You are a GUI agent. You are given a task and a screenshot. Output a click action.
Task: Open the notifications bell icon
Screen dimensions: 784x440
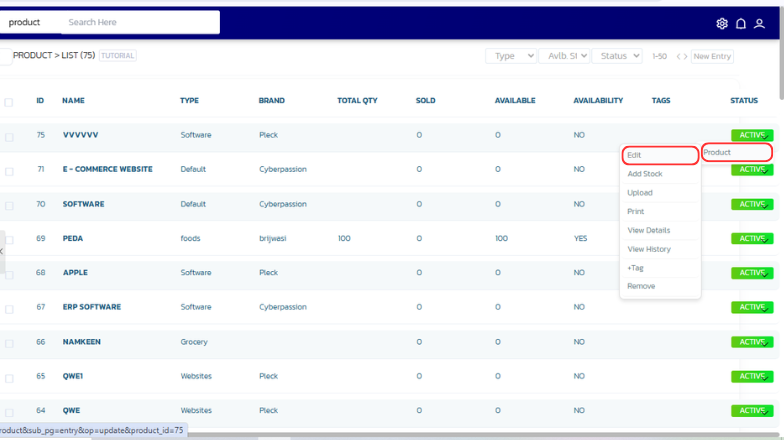(741, 23)
